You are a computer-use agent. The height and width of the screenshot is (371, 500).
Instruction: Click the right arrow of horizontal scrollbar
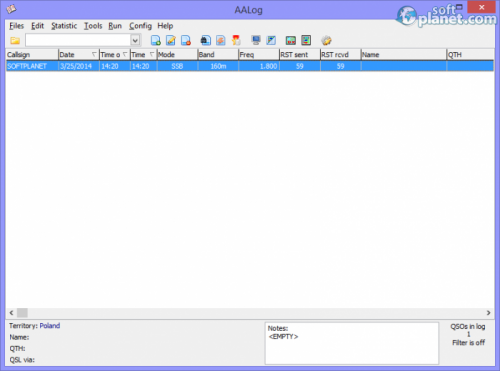(488, 313)
